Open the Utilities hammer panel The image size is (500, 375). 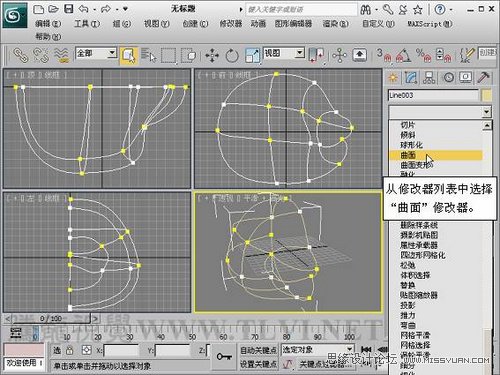[x=483, y=77]
